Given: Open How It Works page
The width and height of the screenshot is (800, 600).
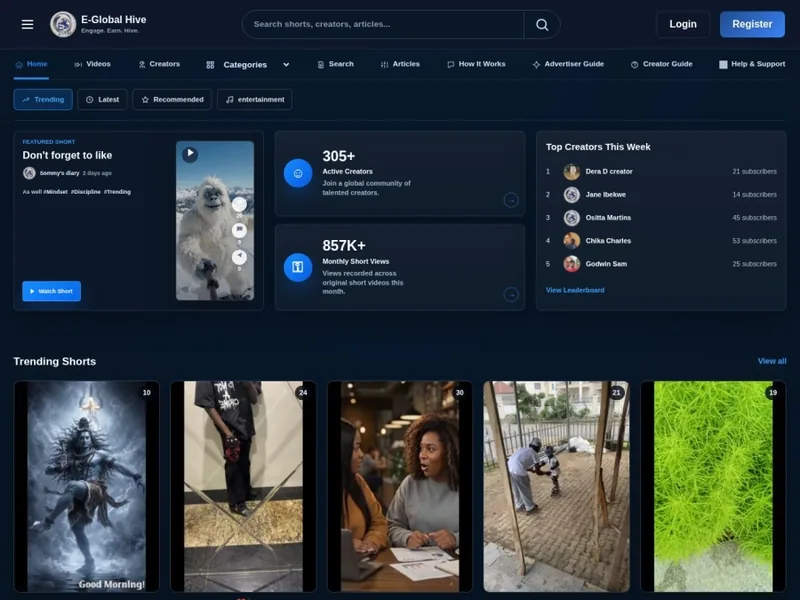Looking at the screenshot, I should click(476, 64).
